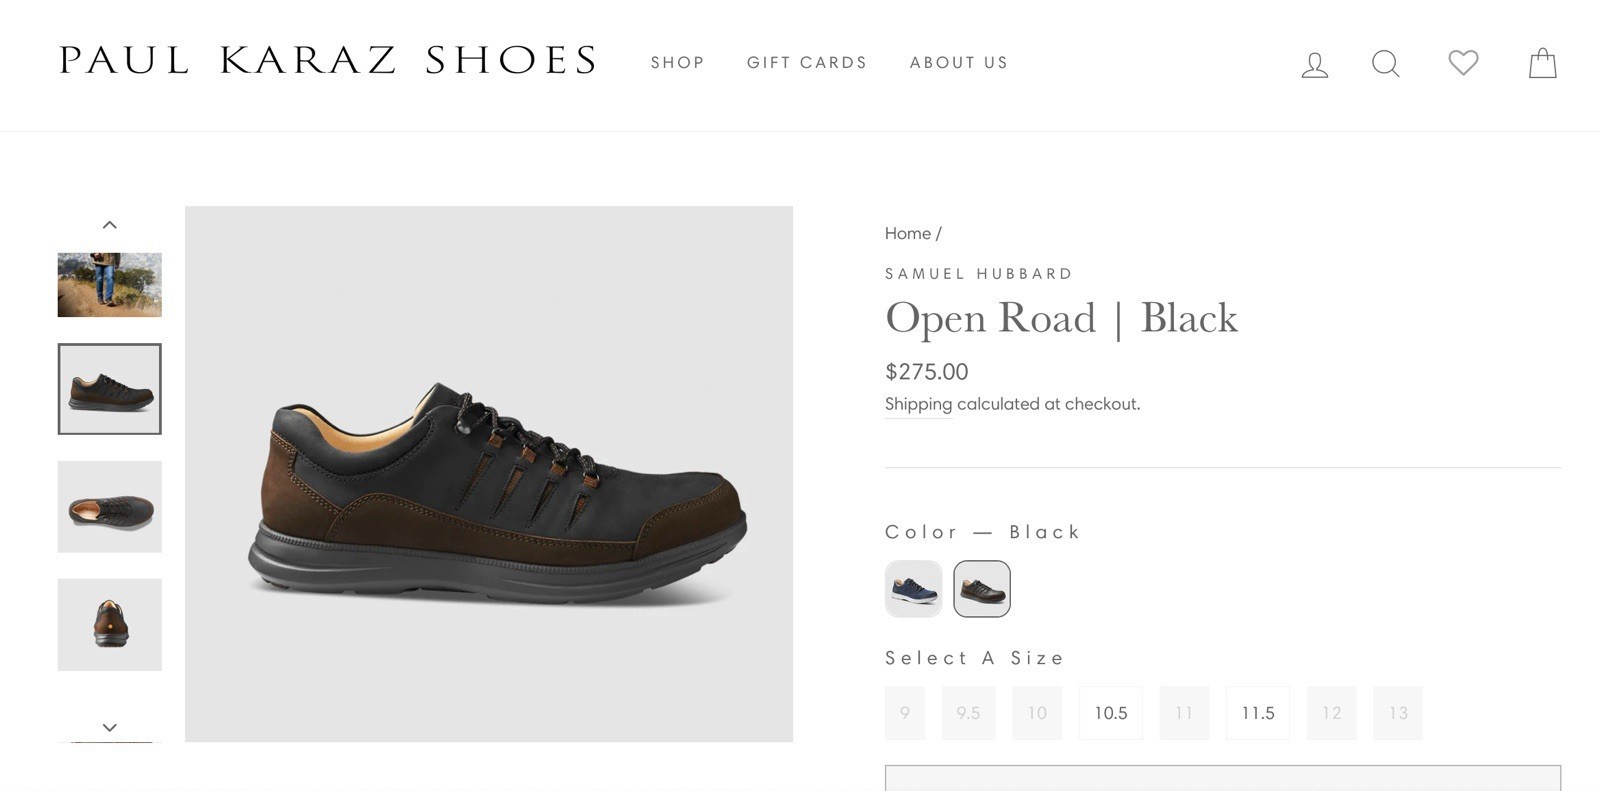View the top-down shoe thumbnail
Screen dimensions: 1600x791
tap(110, 507)
